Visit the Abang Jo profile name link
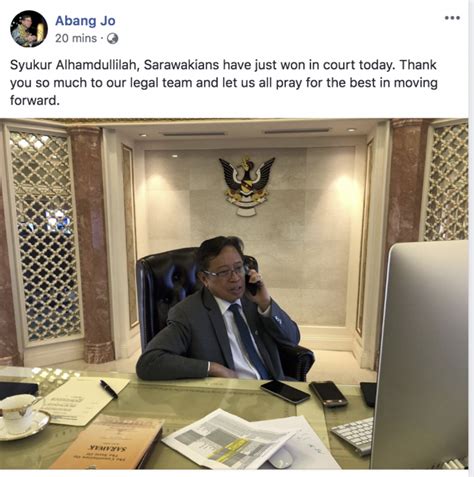The height and width of the screenshot is (477, 474). click(85, 21)
